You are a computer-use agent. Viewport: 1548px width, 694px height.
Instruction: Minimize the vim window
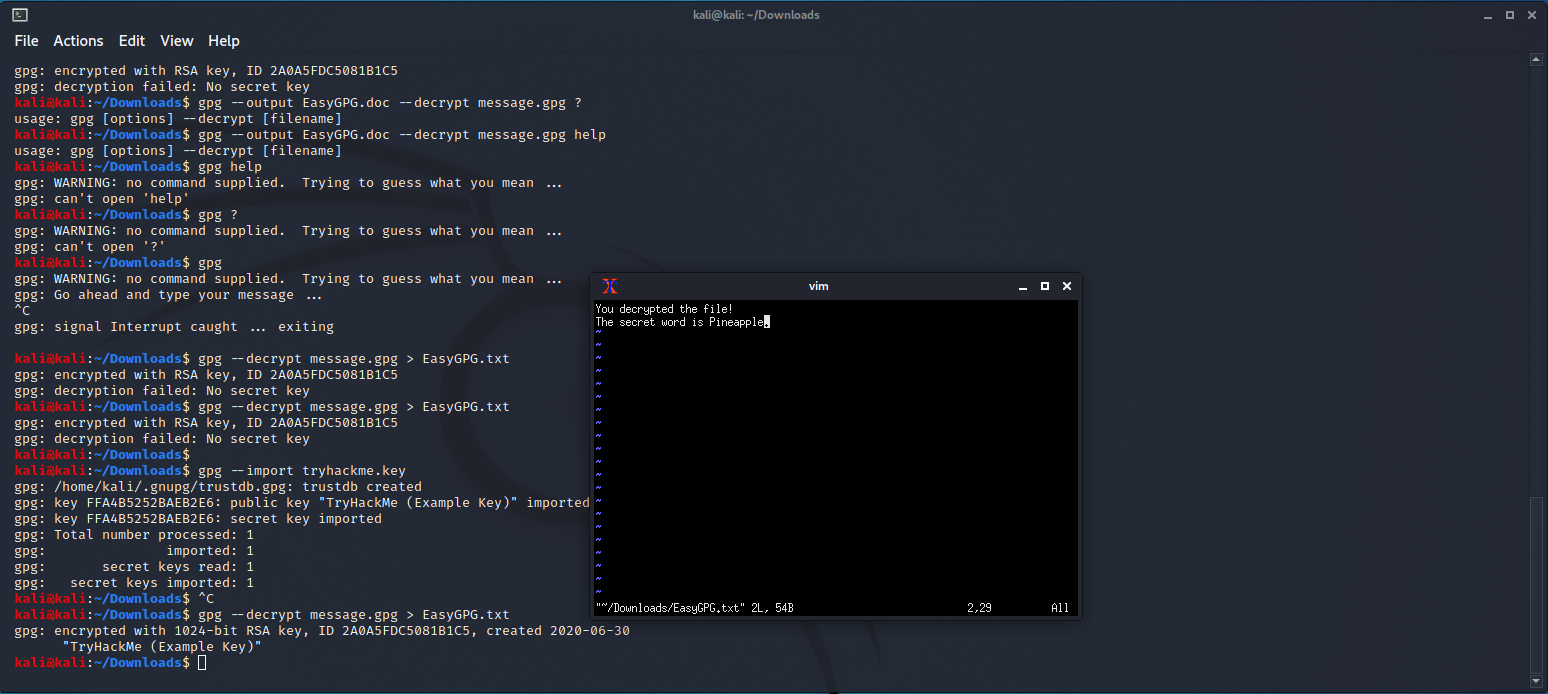click(x=1023, y=287)
